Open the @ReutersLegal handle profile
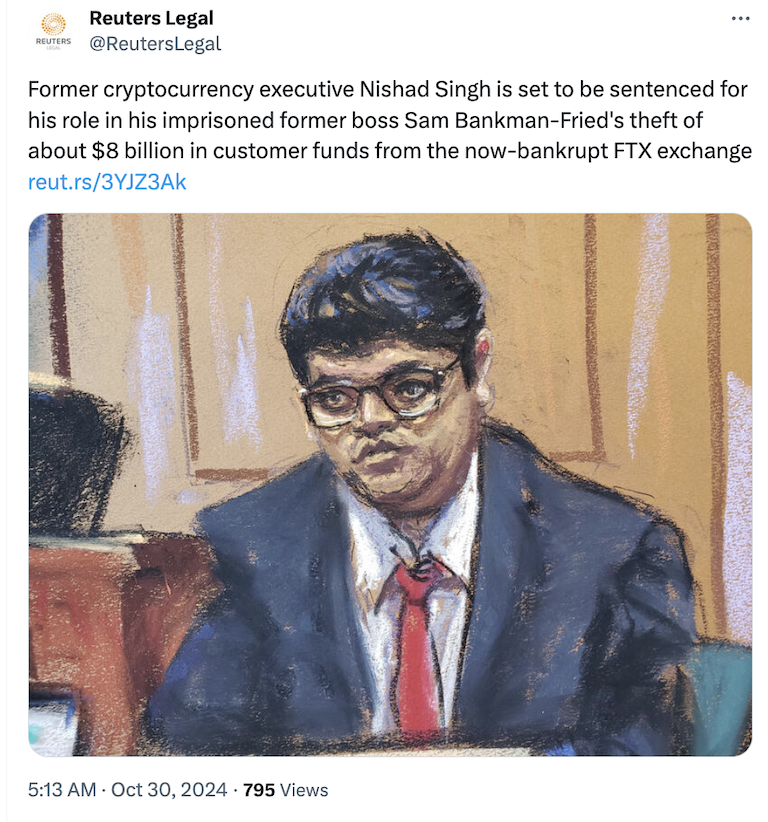 point(155,44)
